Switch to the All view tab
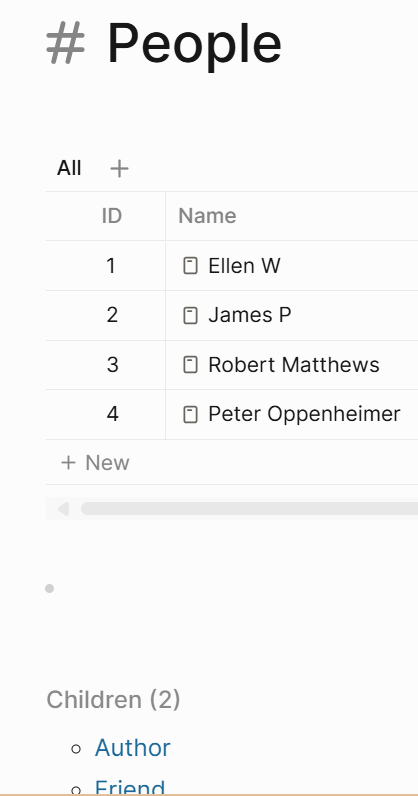The image size is (418, 796). click(x=69, y=168)
